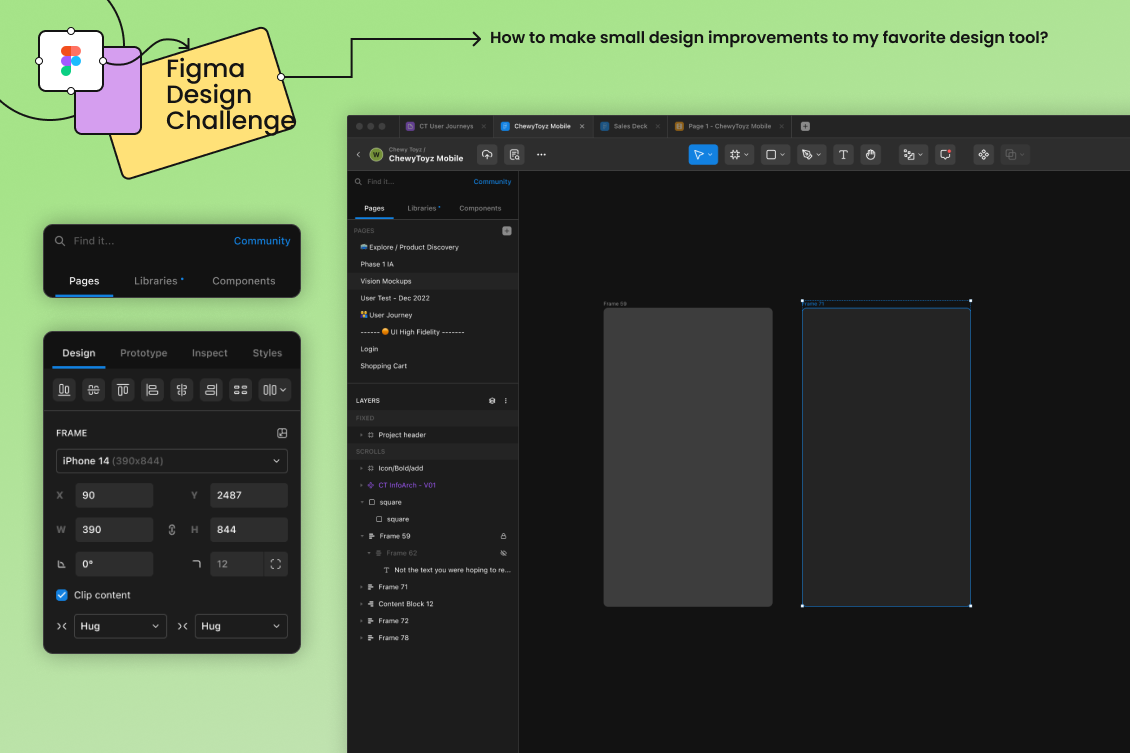Click the Create component diamond icon
Image resolution: width=1130 pixels, height=753 pixels.
[x=983, y=154]
